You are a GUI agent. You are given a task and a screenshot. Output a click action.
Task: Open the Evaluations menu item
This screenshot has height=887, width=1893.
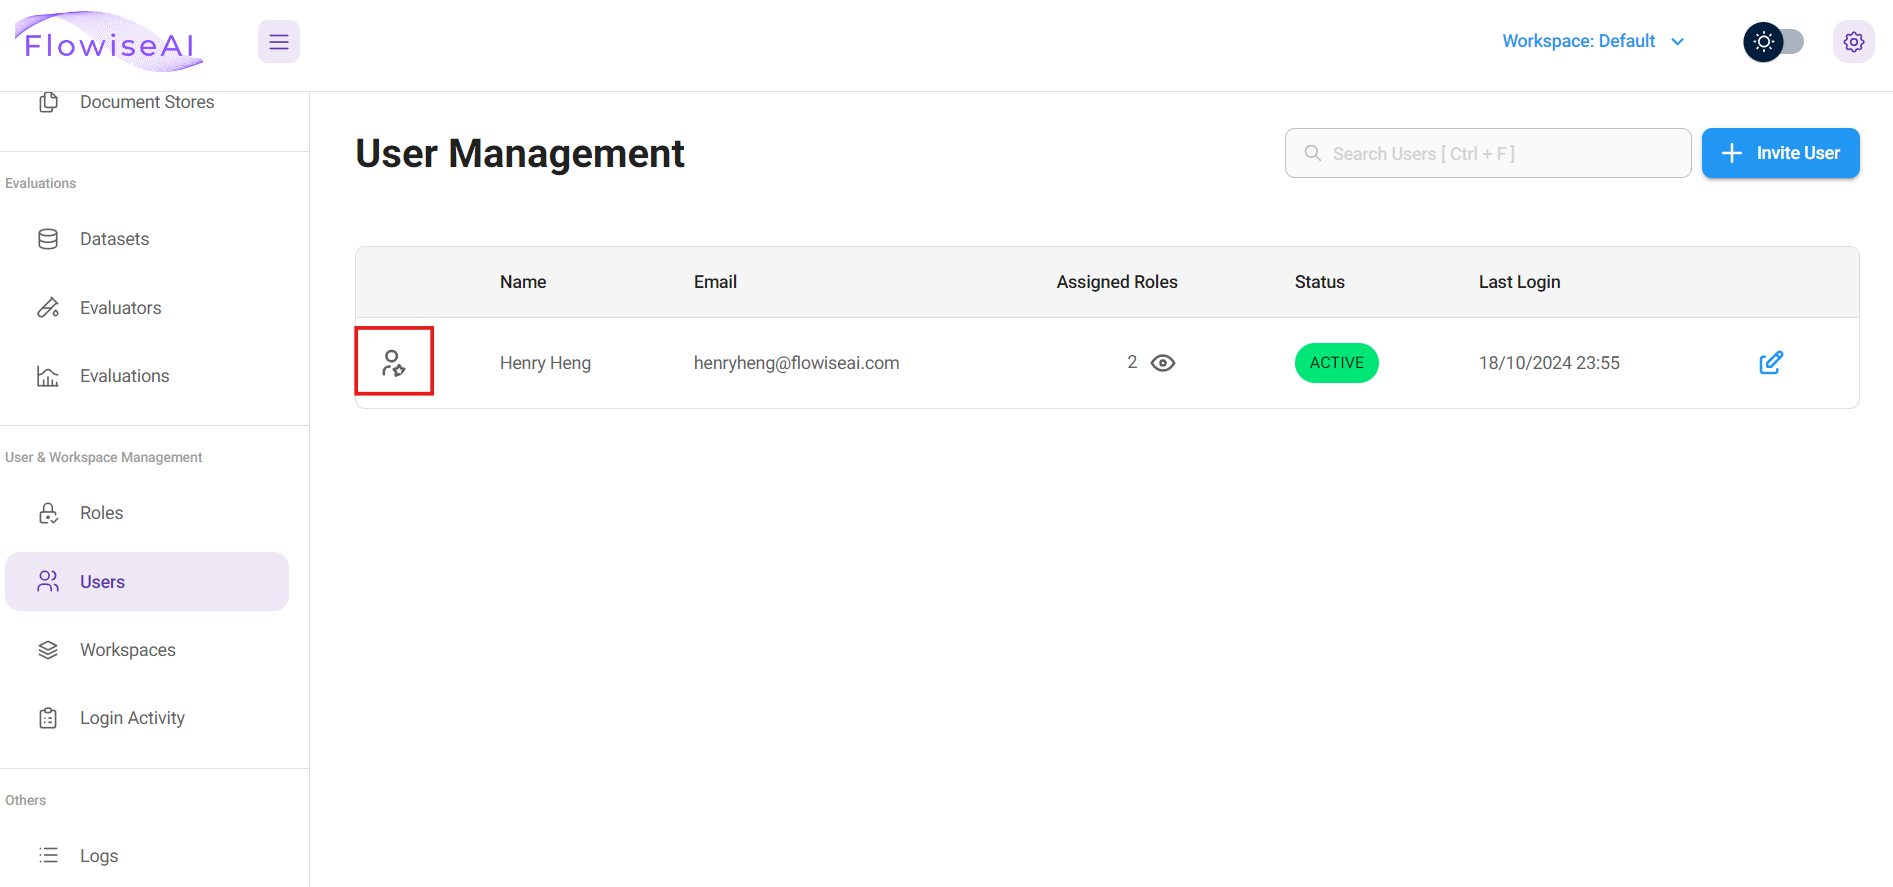[124, 376]
